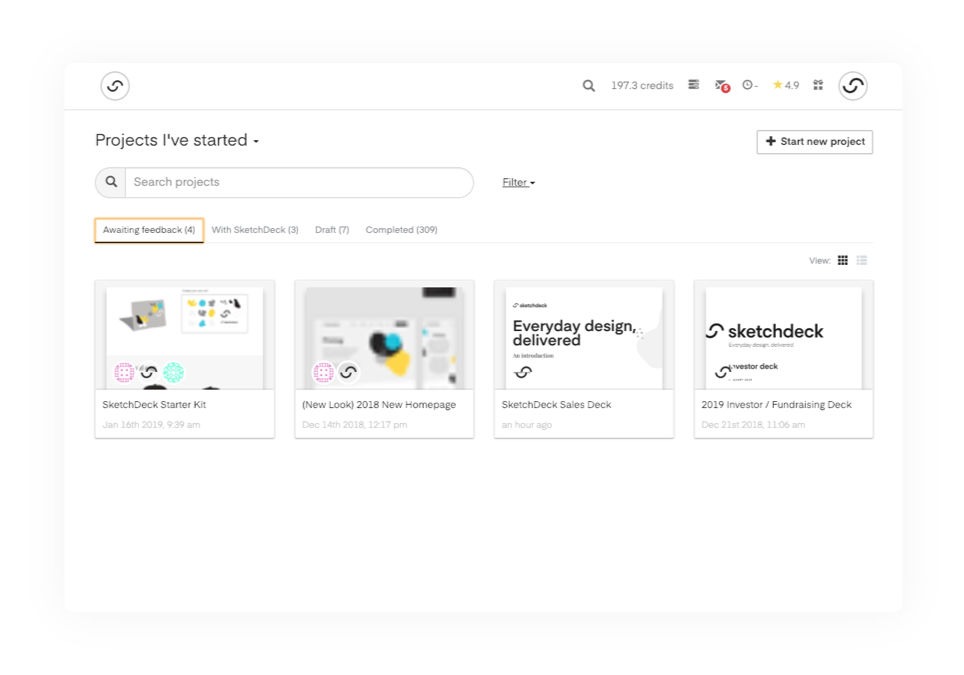Click logo avatar on SketchDeck Sales Deck card

pos(523,372)
